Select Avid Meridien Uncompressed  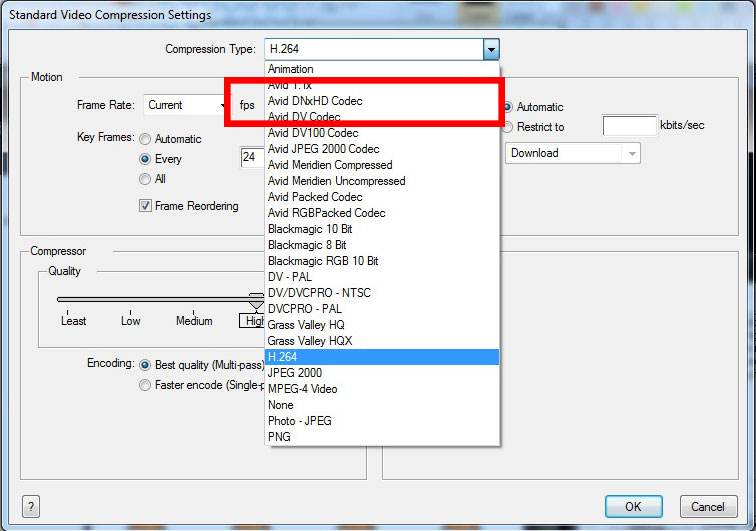click(382, 181)
